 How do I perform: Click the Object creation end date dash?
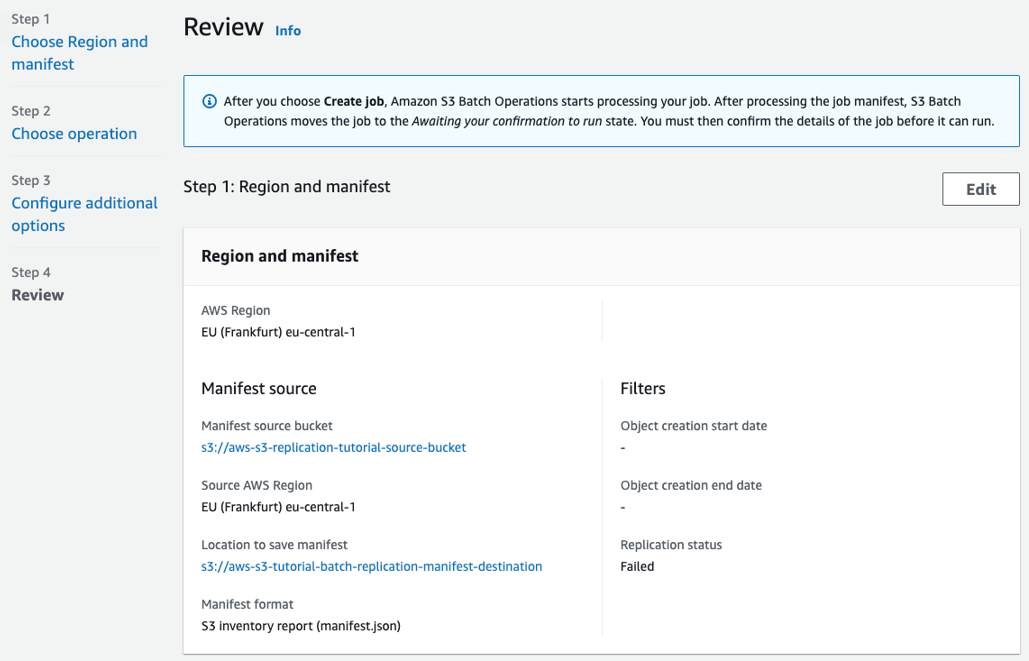(x=622, y=506)
